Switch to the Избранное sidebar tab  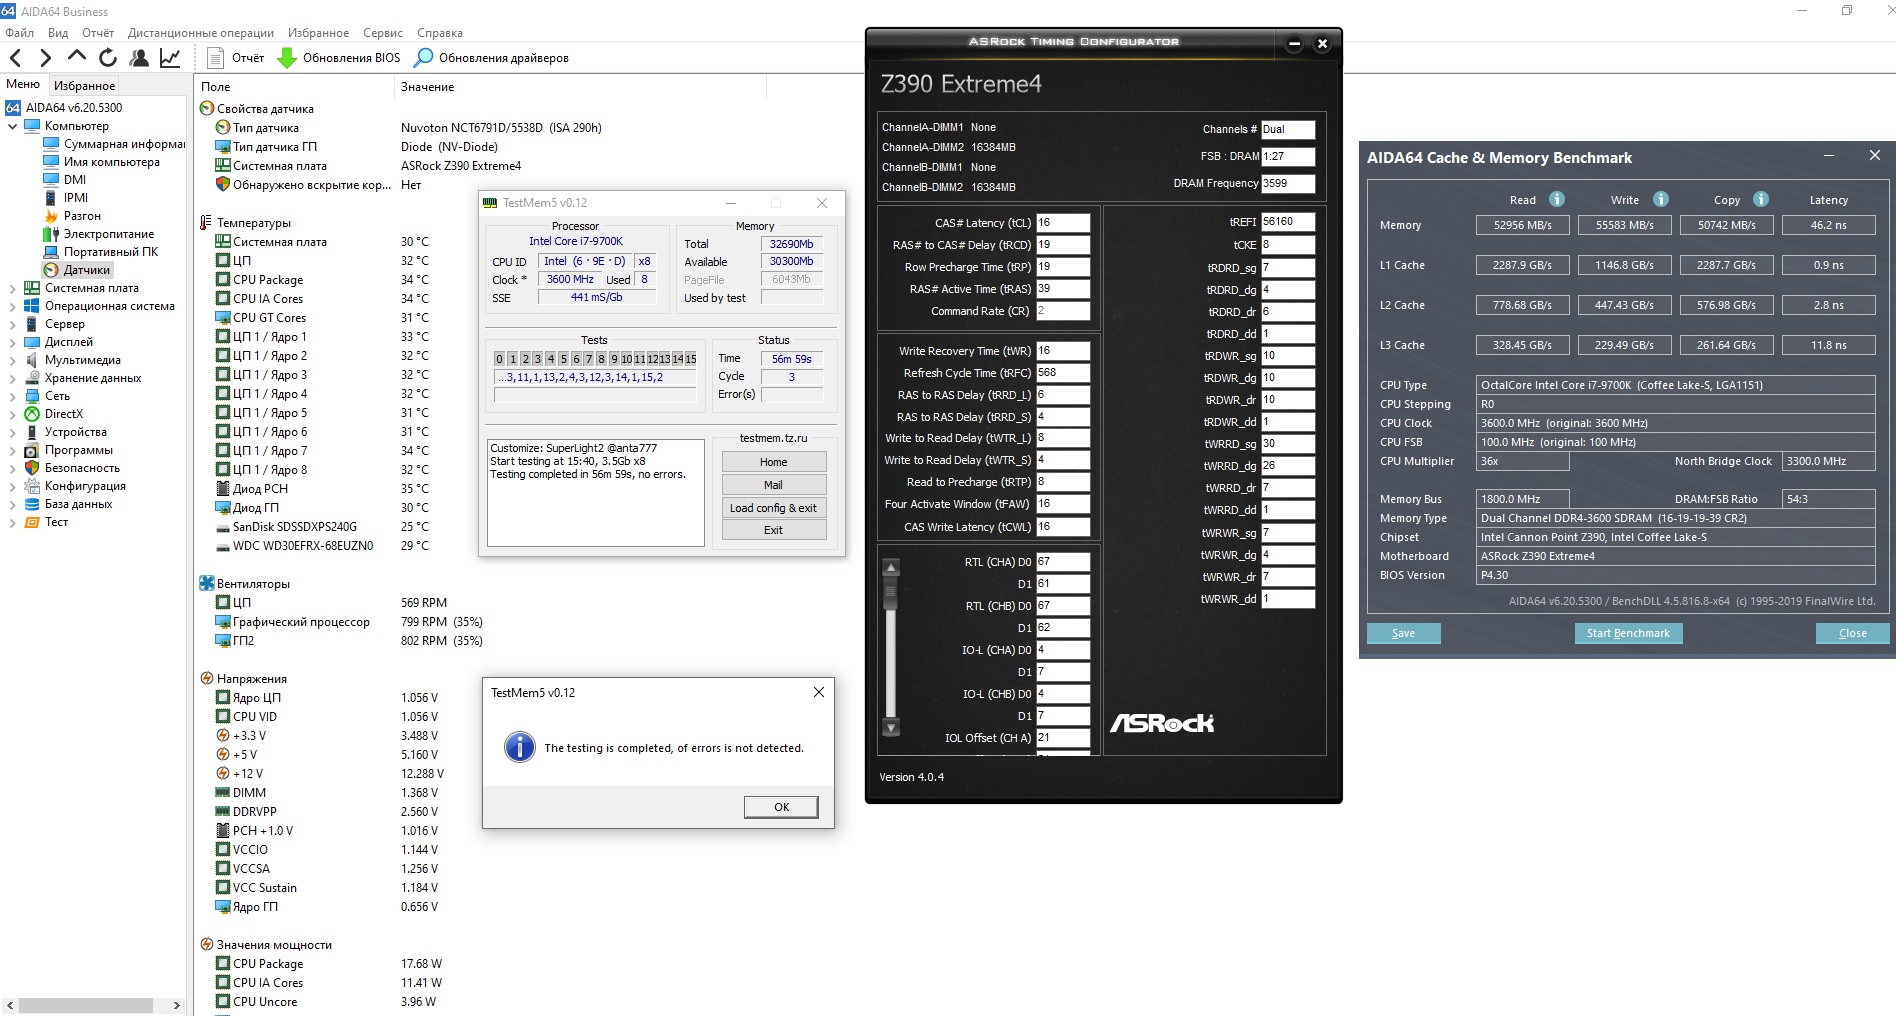click(x=84, y=85)
